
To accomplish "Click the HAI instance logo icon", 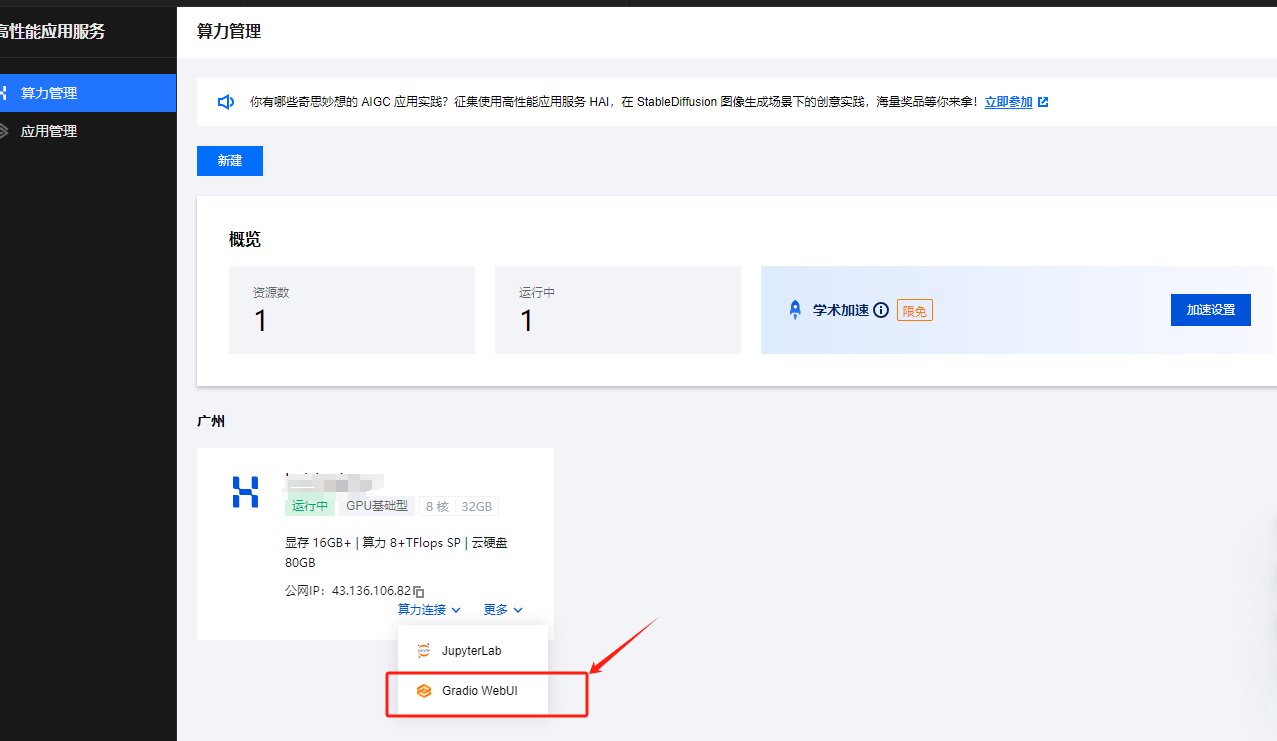I will [x=246, y=491].
